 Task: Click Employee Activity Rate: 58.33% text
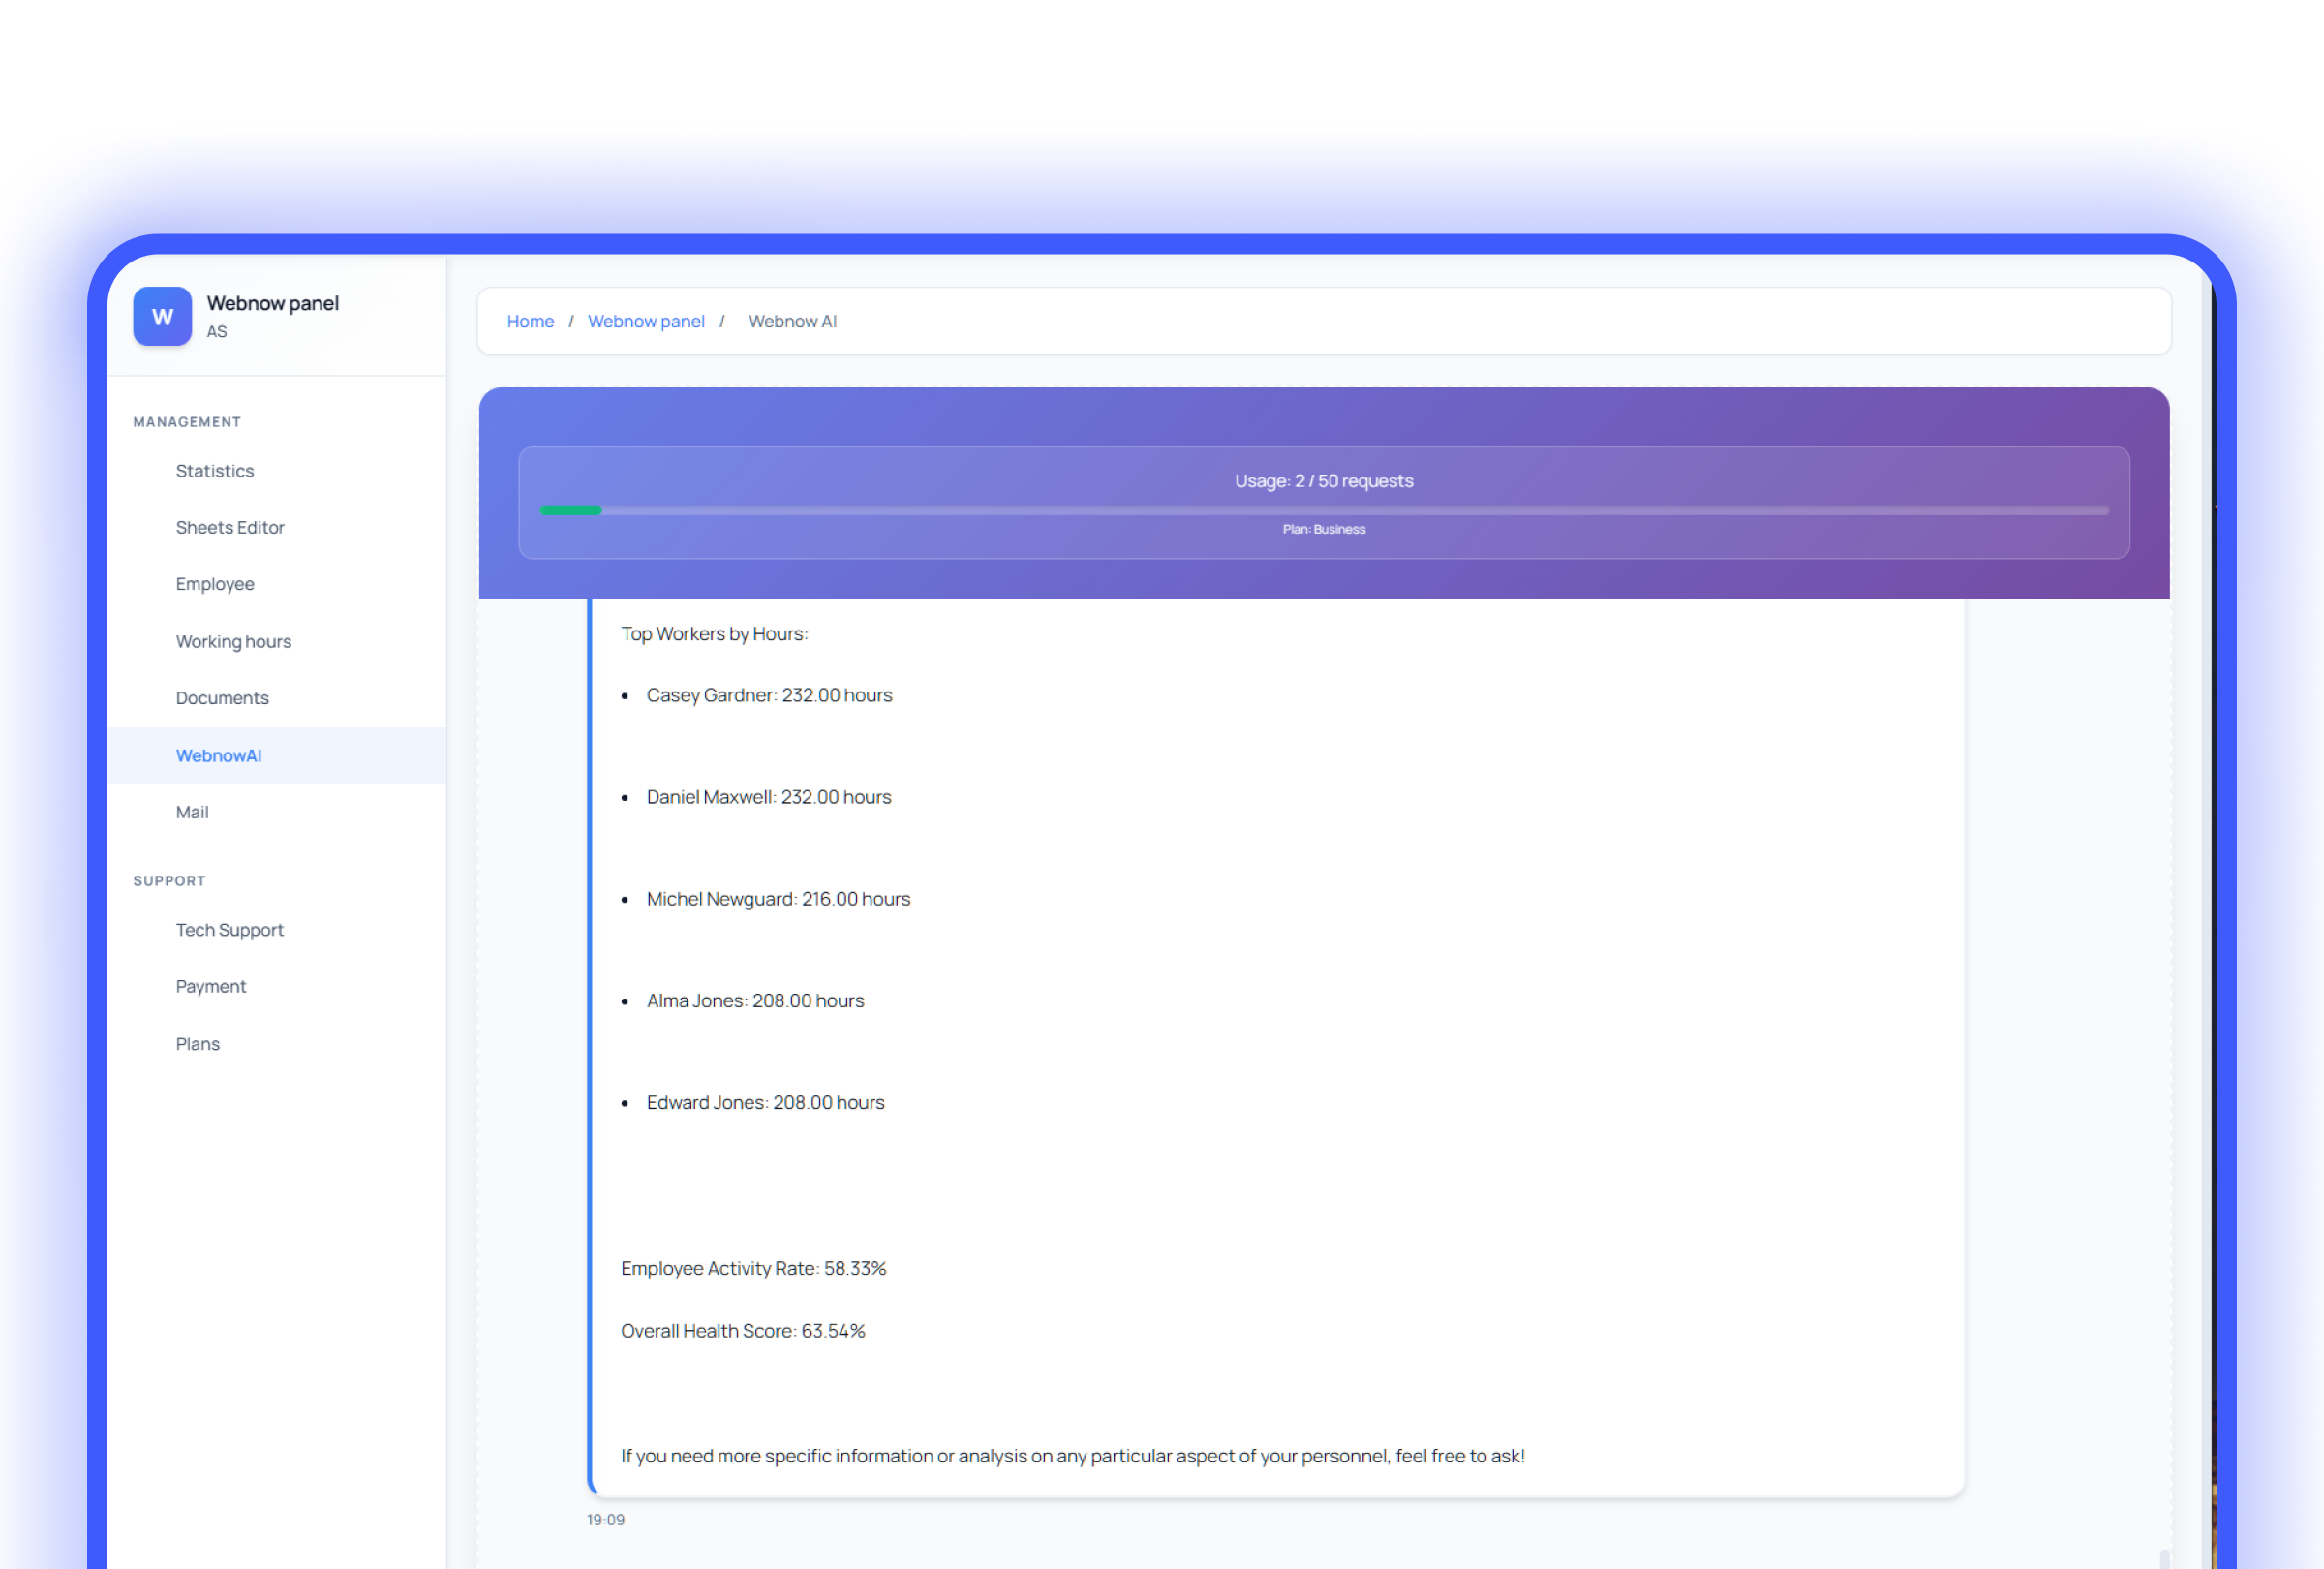753,1268
